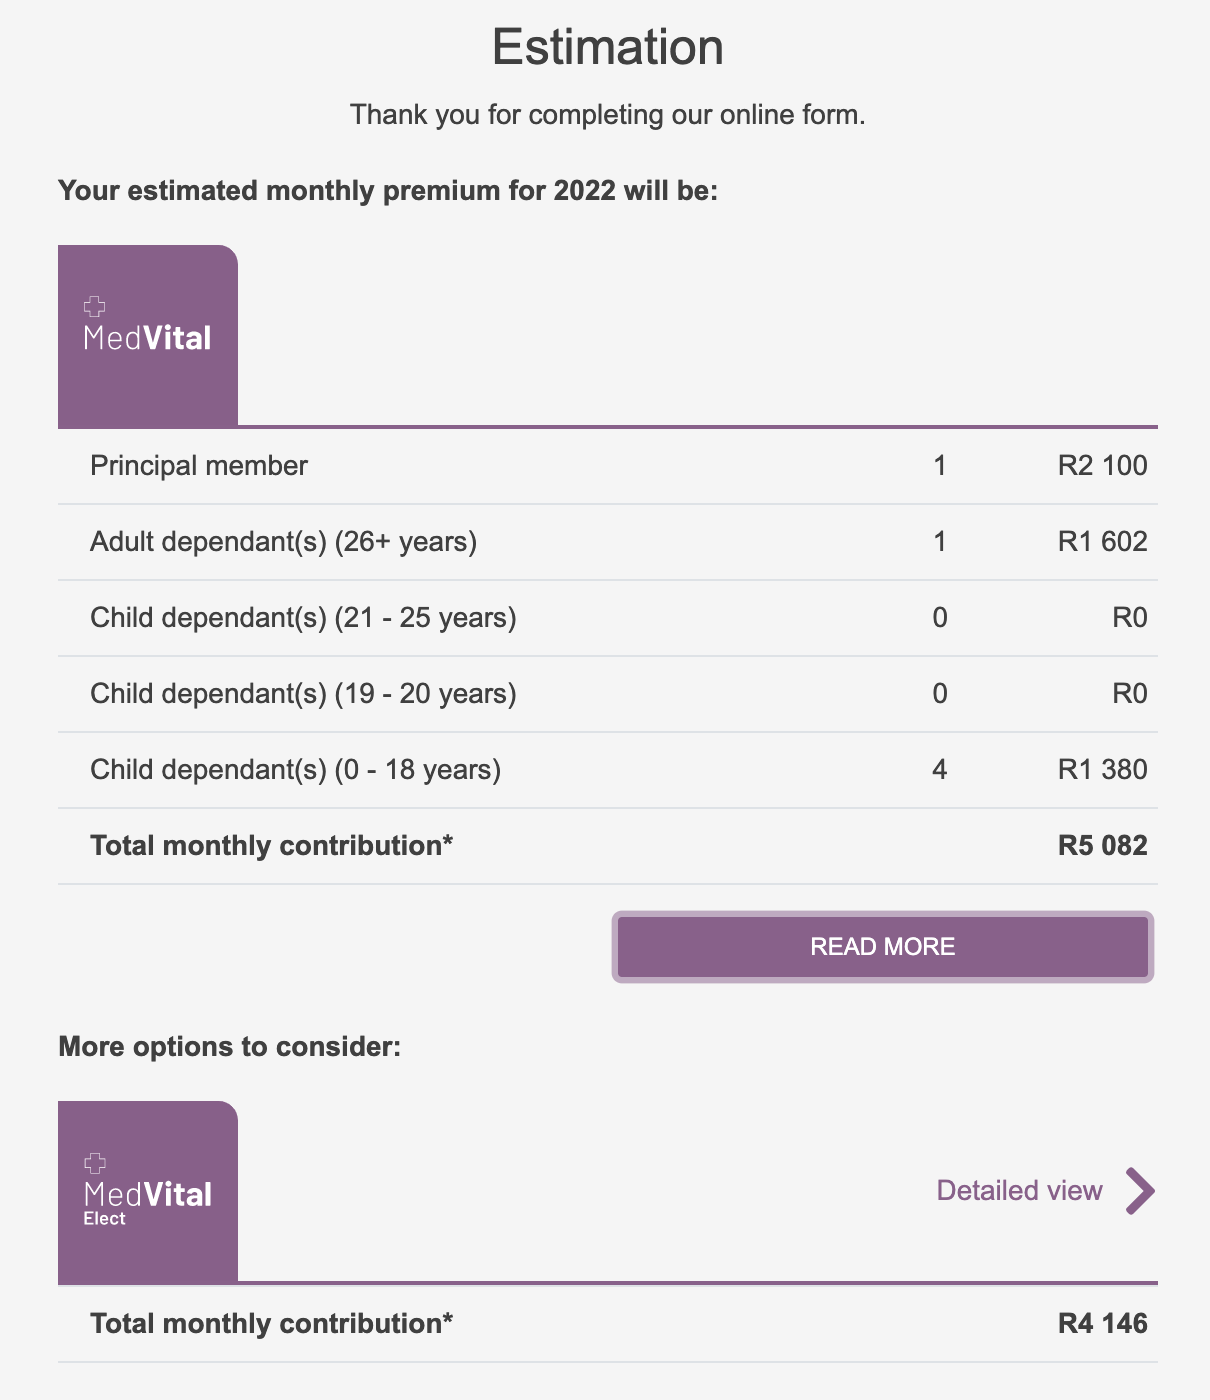Select the Adult dependant(s) (26+ years) row

pos(608,542)
